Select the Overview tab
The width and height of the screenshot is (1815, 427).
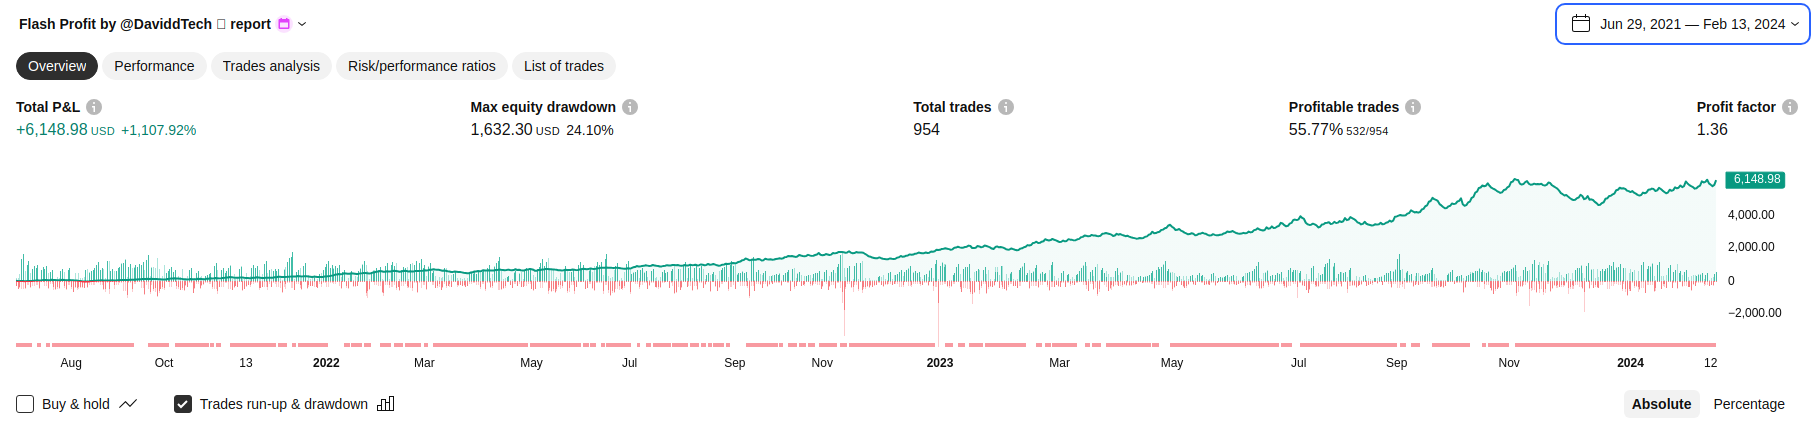57,66
